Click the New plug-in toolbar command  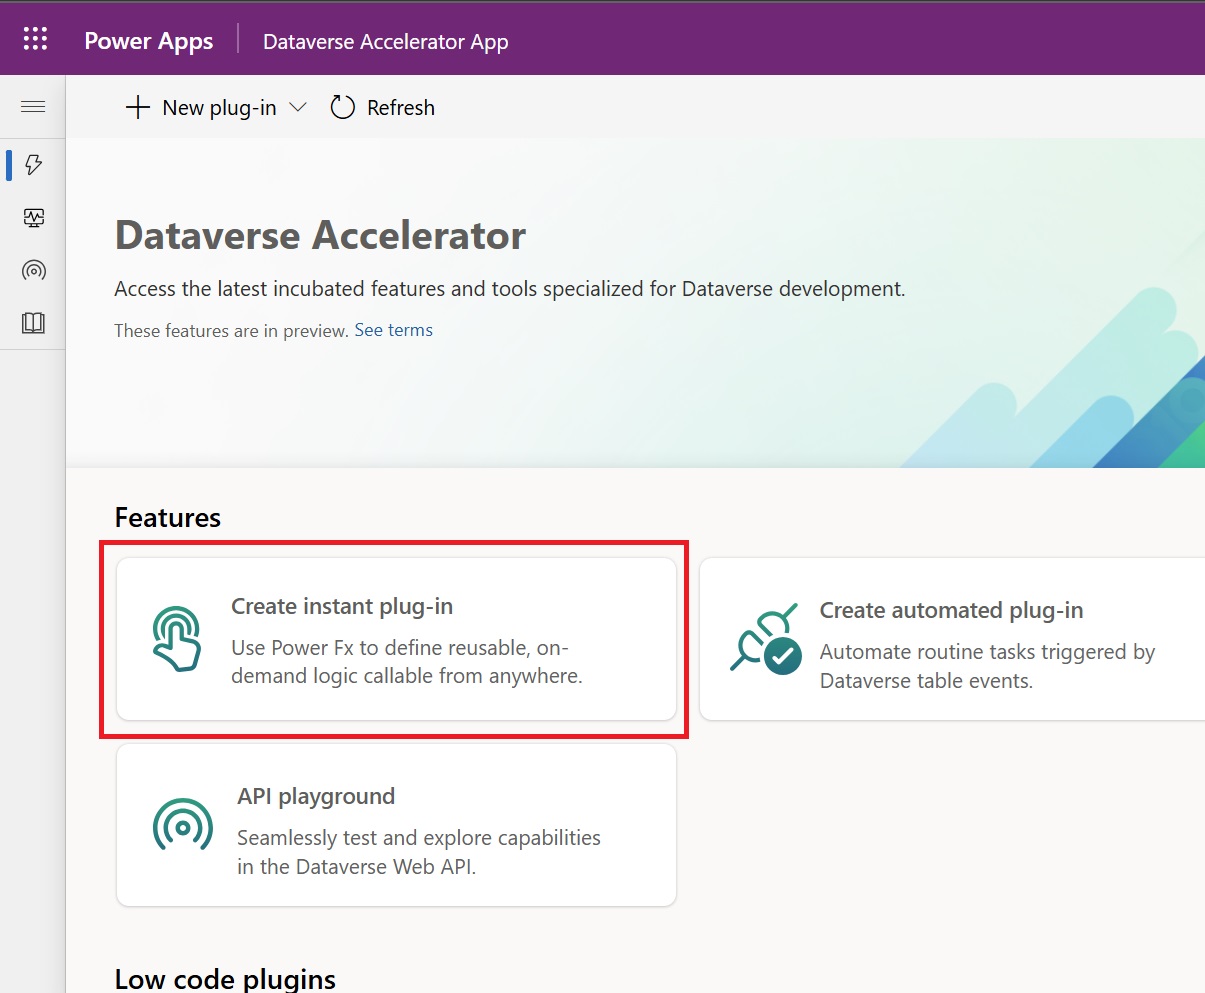point(202,107)
